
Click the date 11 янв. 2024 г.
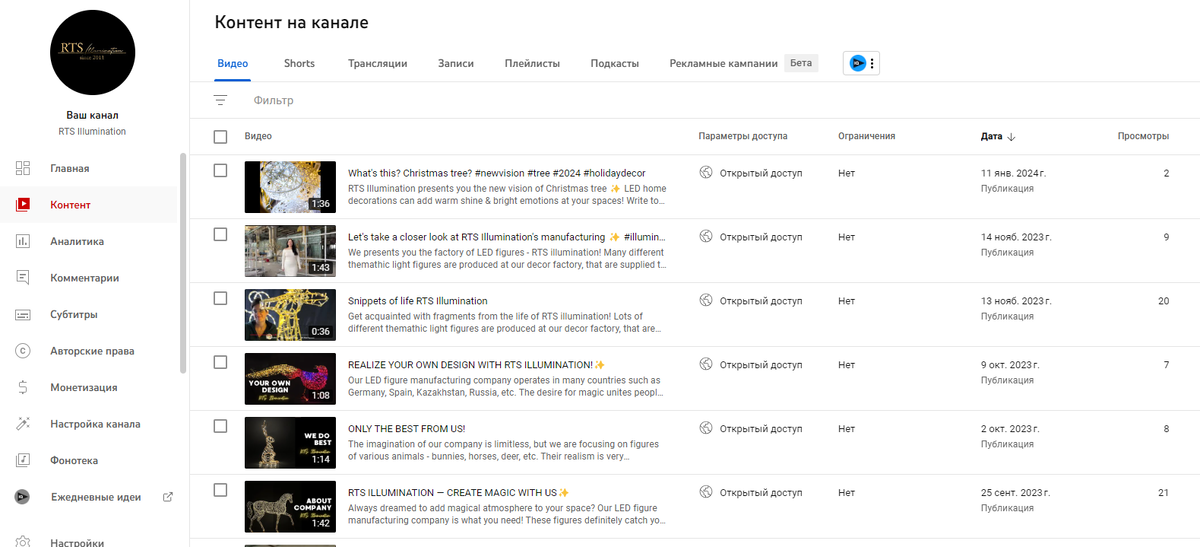tap(1013, 174)
